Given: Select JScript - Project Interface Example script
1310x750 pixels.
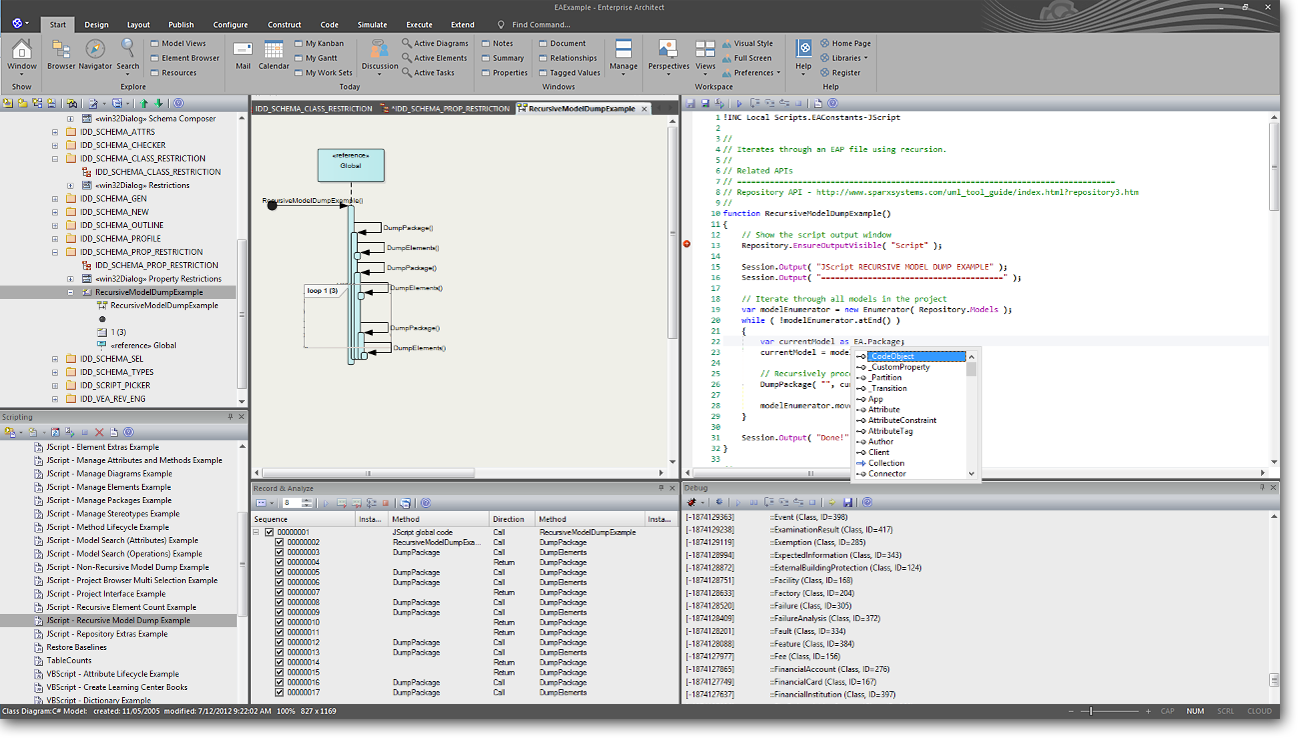Looking at the screenshot, I should (x=107, y=594).
